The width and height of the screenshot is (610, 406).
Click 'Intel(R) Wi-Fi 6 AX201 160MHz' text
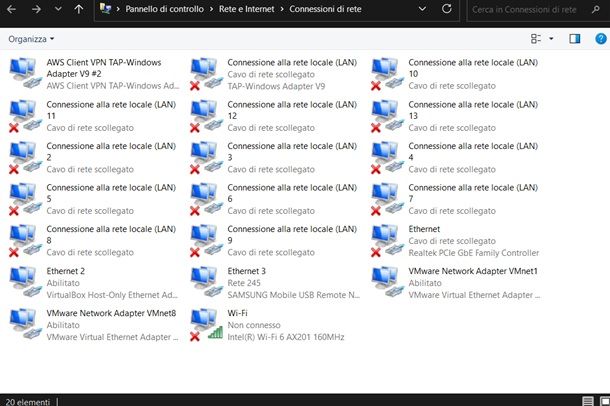pyautogui.click(x=286, y=337)
